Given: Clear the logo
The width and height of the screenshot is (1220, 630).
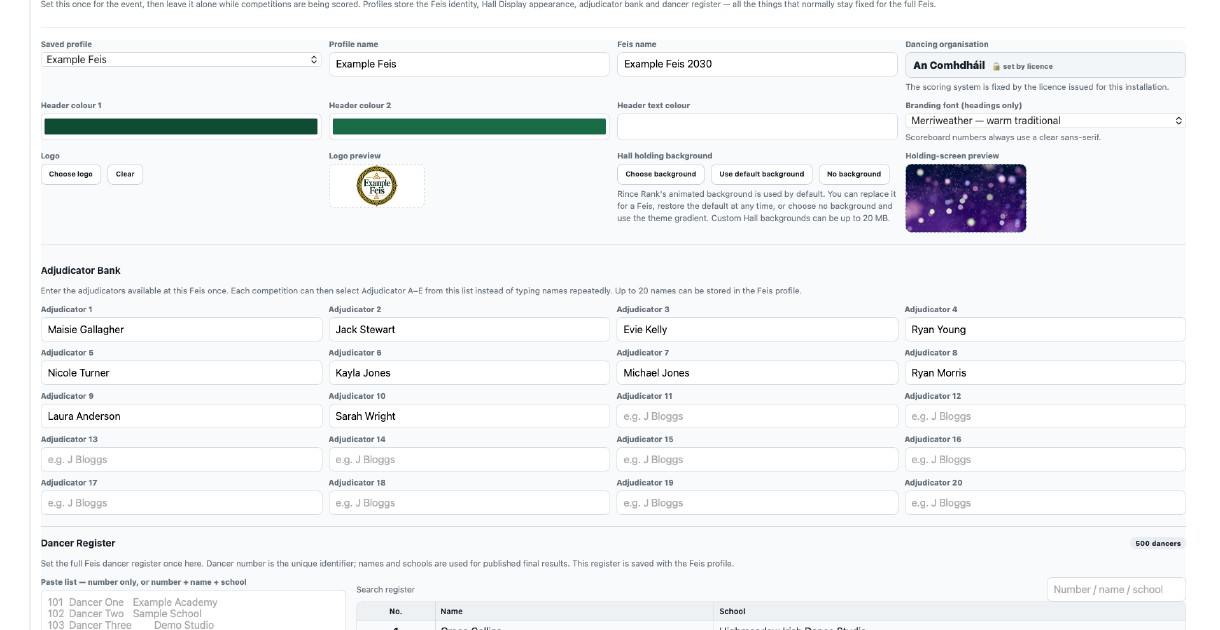Looking at the screenshot, I should point(125,174).
